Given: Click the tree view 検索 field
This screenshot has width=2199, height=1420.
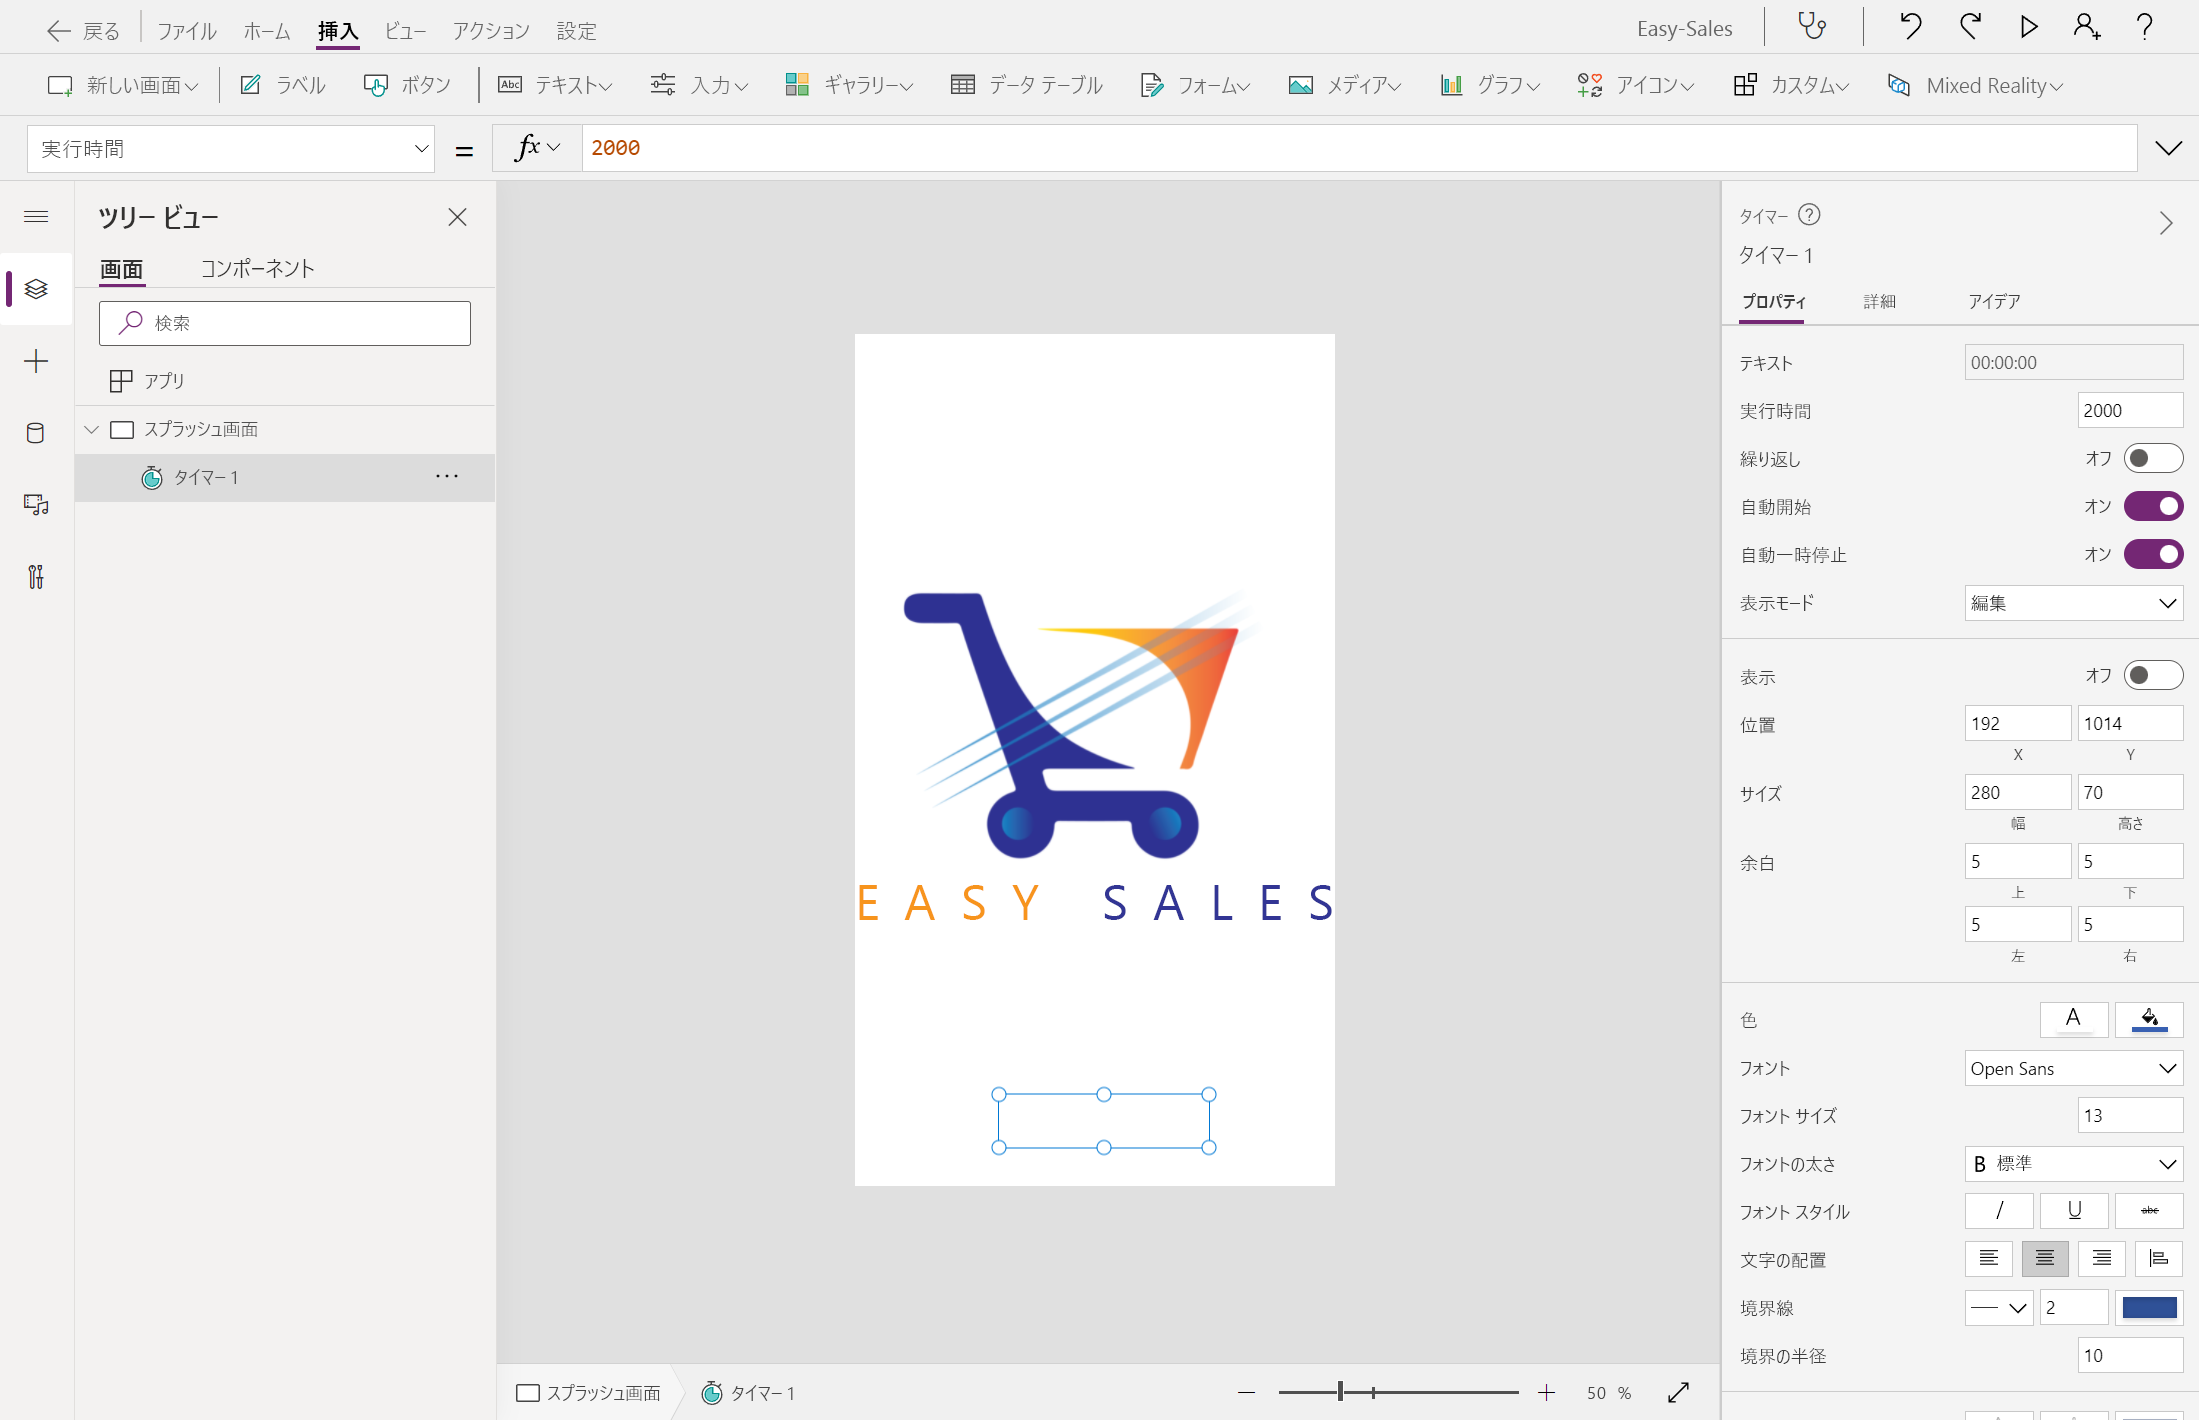Looking at the screenshot, I should [x=285, y=323].
